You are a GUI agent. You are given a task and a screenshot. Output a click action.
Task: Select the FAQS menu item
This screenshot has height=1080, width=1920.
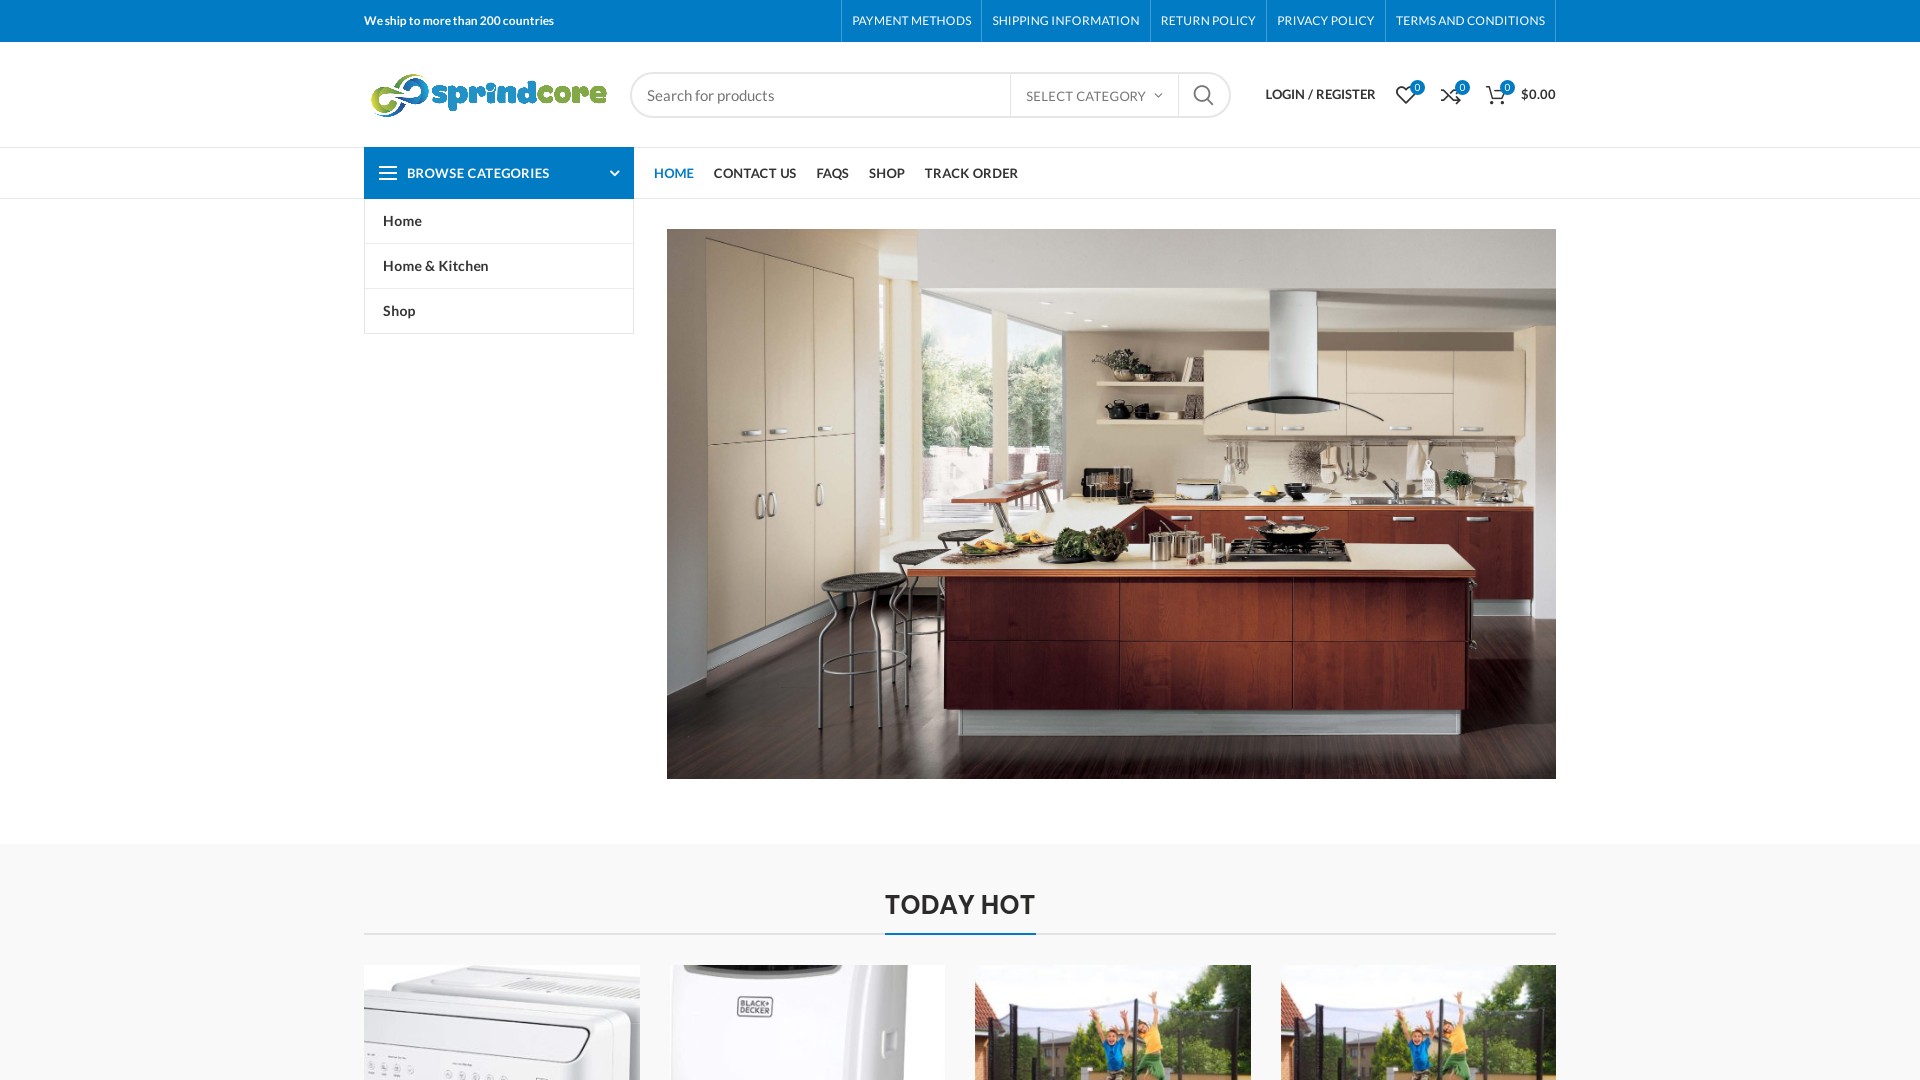tap(832, 173)
